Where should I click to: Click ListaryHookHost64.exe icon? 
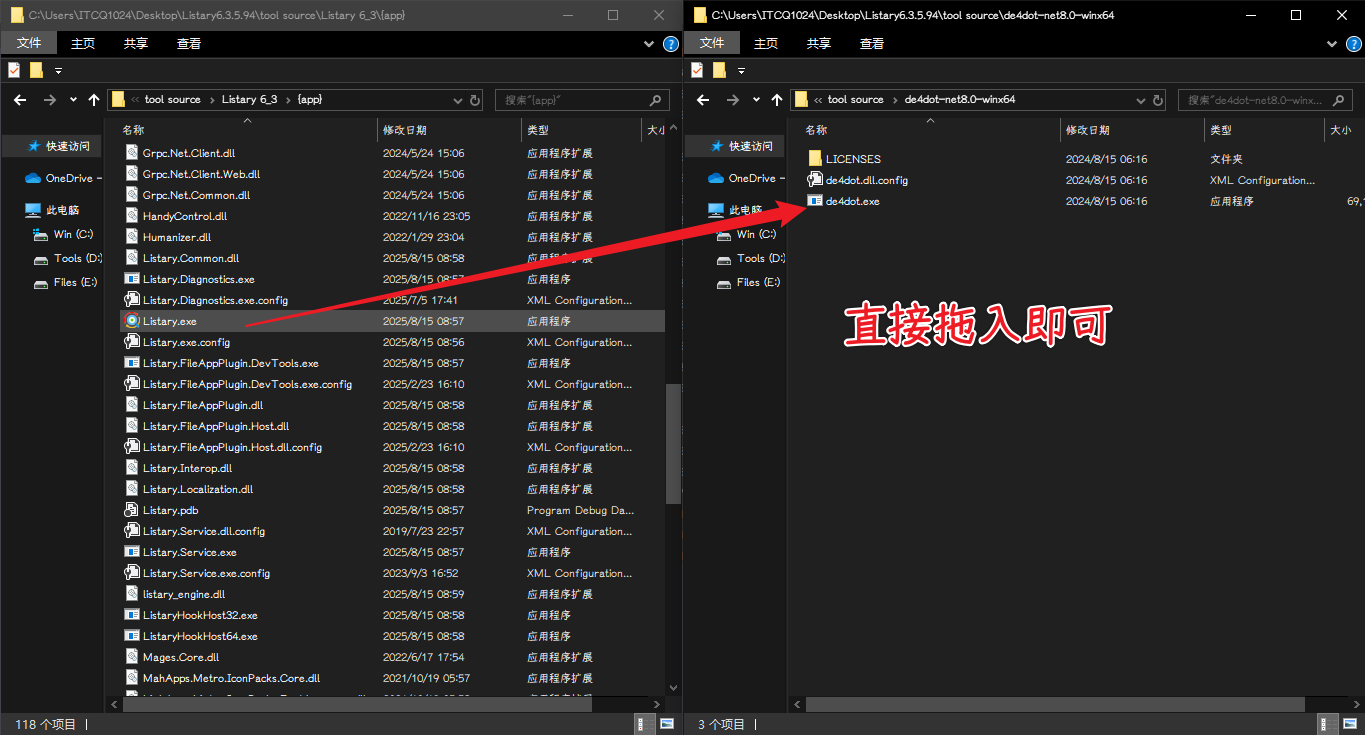click(131, 636)
